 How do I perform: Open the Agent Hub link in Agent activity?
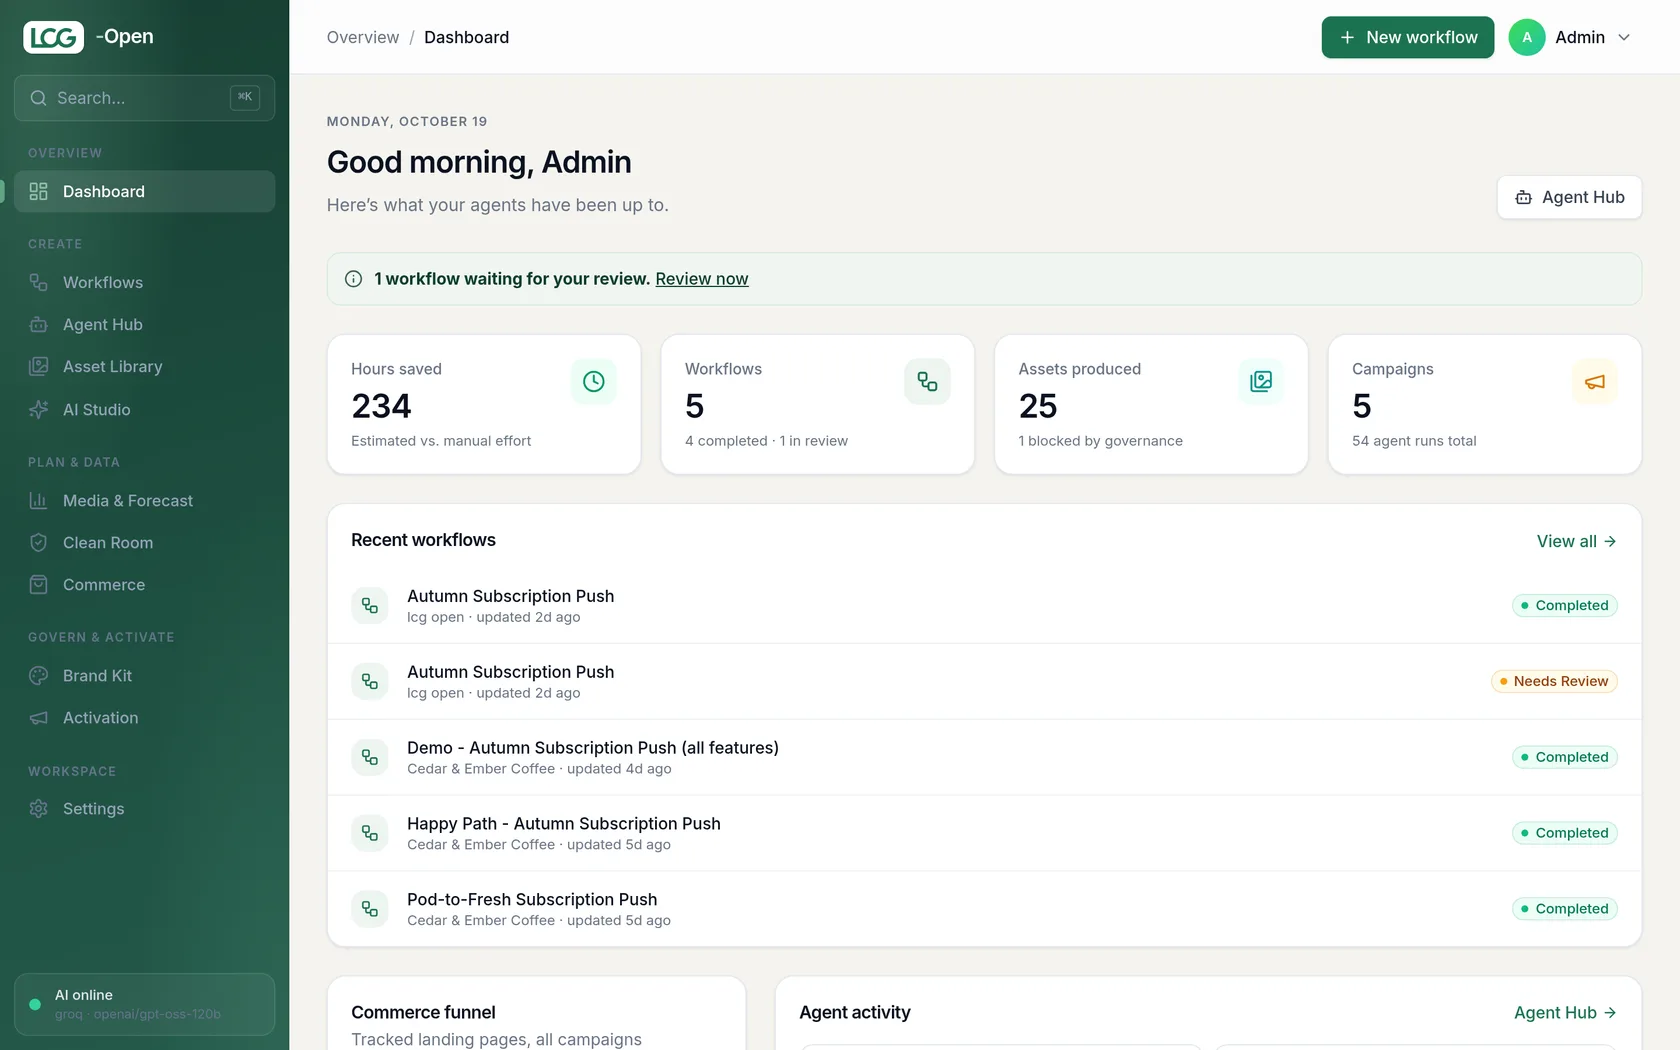click(x=1565, y=1013)
